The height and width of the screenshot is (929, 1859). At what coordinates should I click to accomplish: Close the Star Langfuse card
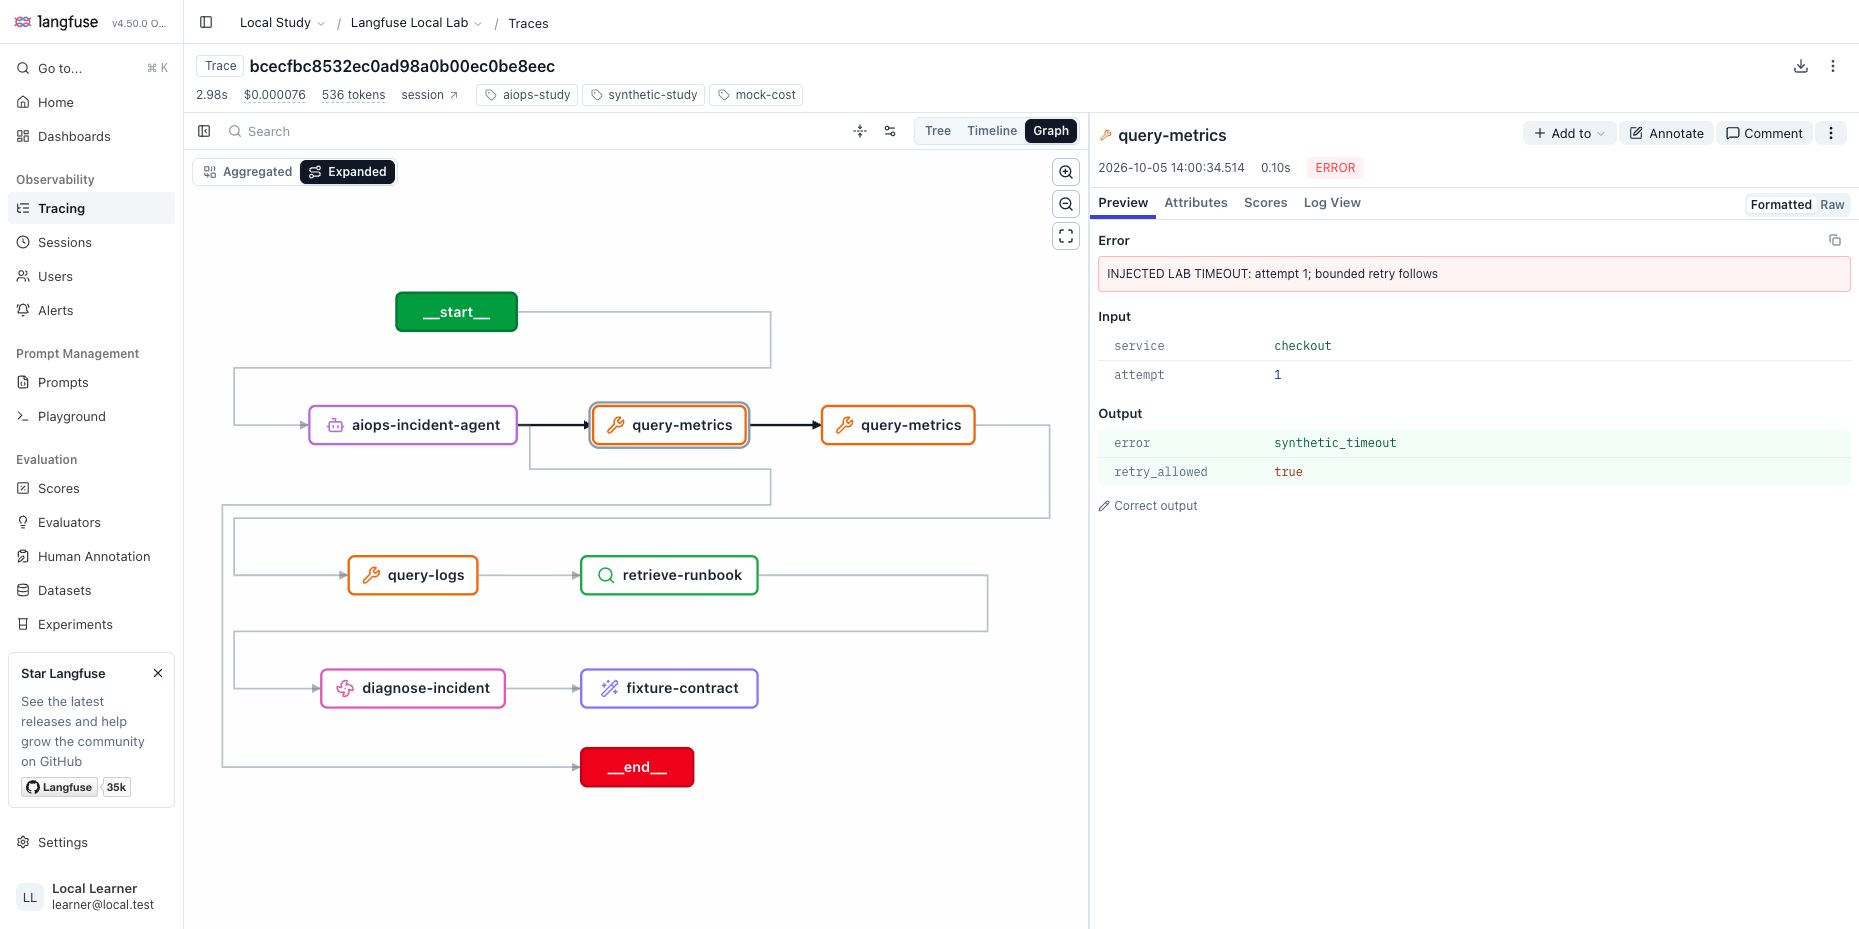point(158,673)
